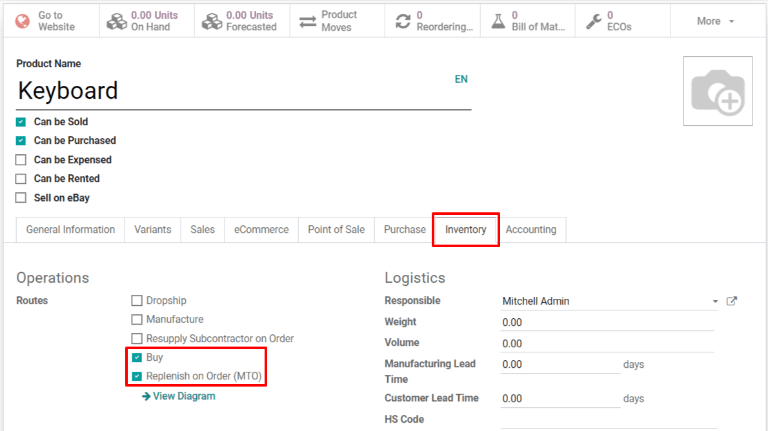Expand the More dropdown menu
768x431 pixels.
pos(715,21)
